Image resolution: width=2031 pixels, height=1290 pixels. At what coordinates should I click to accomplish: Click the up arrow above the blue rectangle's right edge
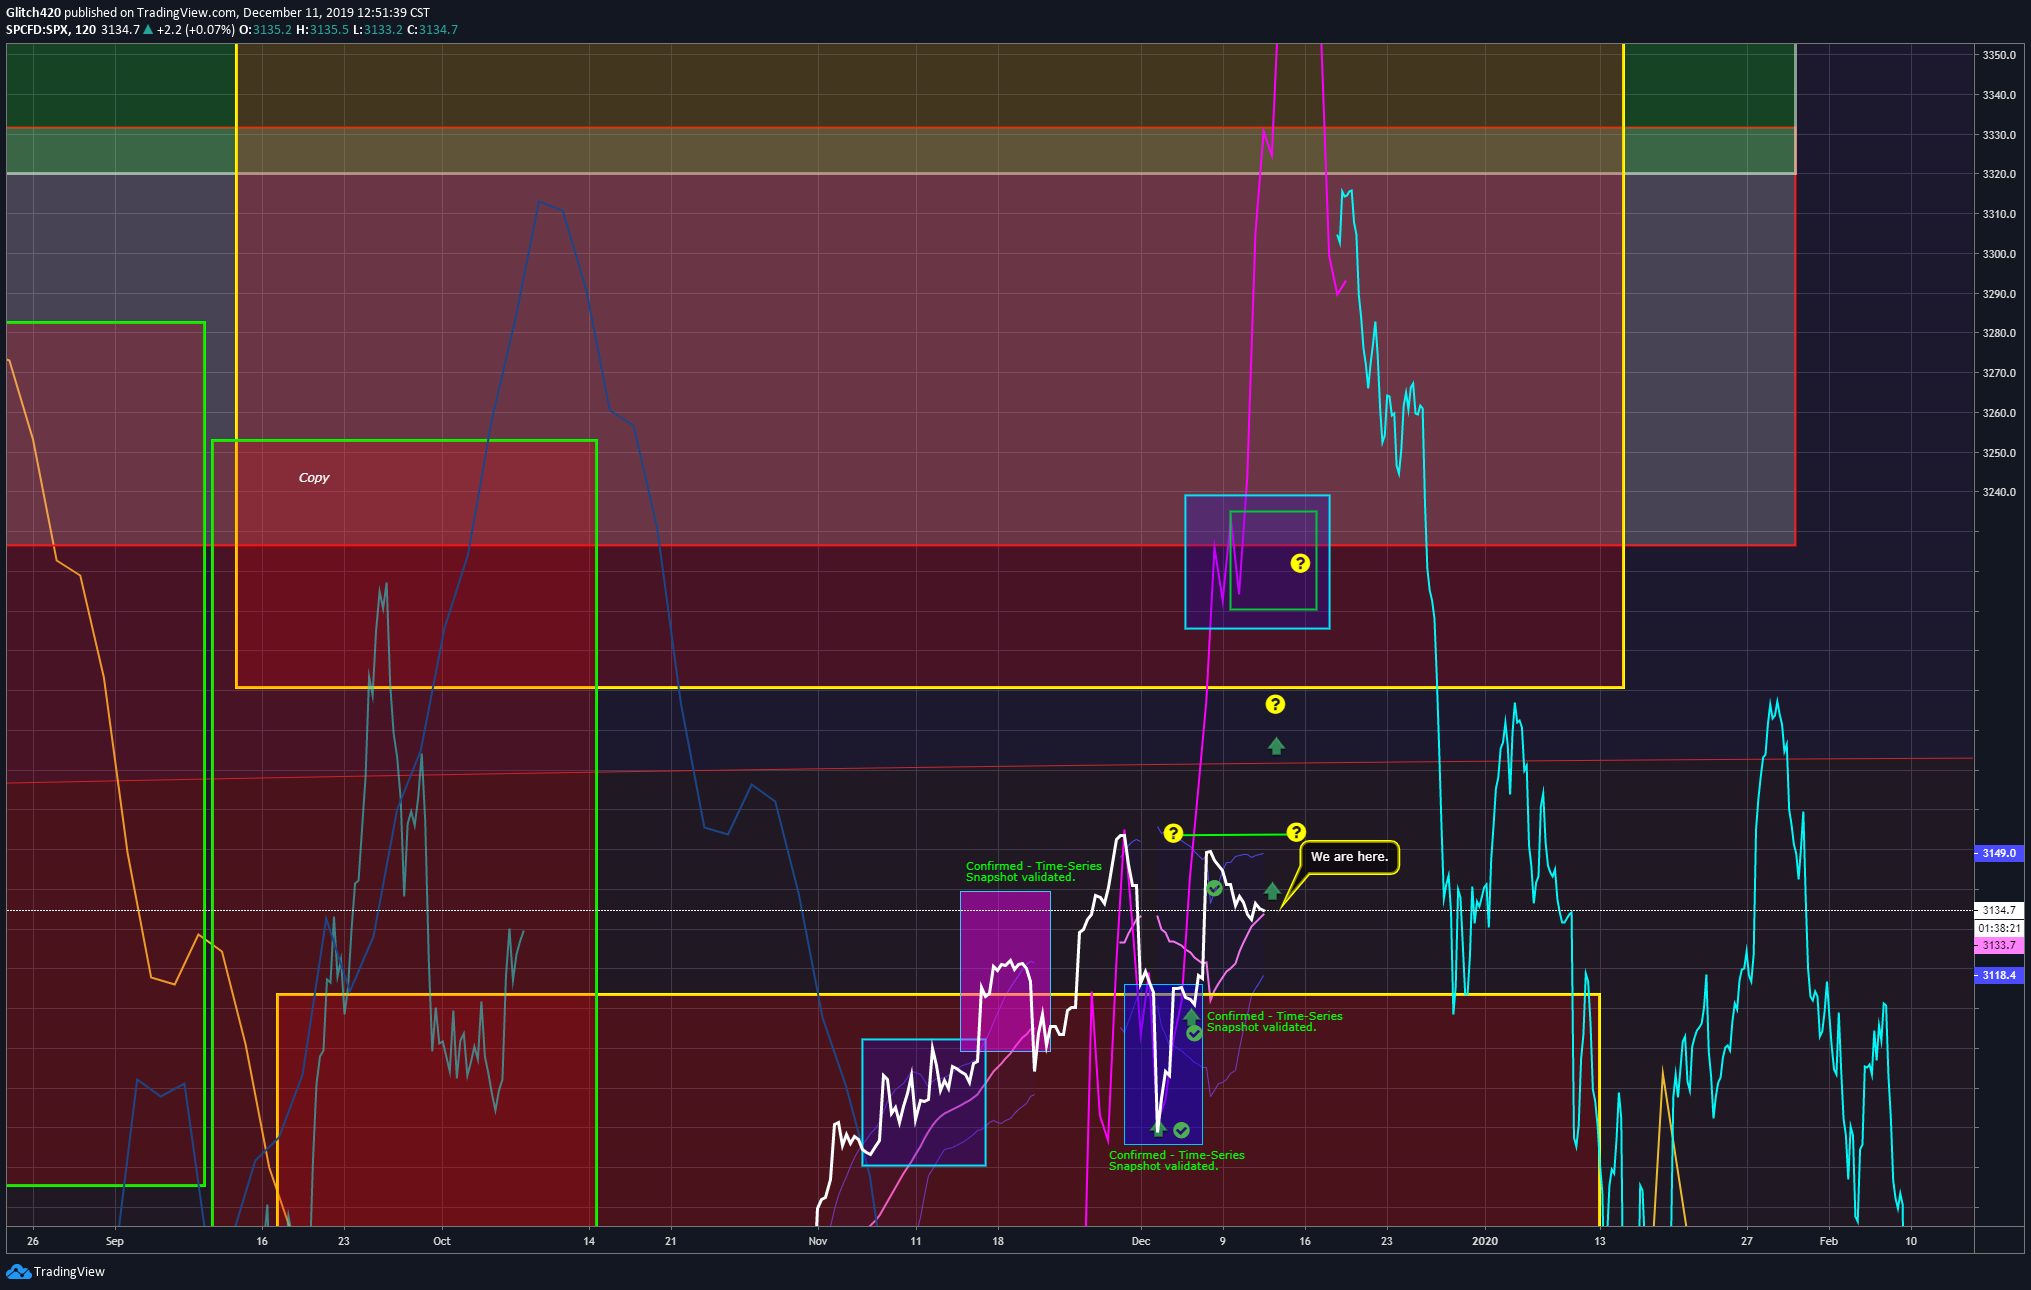(1191, 1016)
